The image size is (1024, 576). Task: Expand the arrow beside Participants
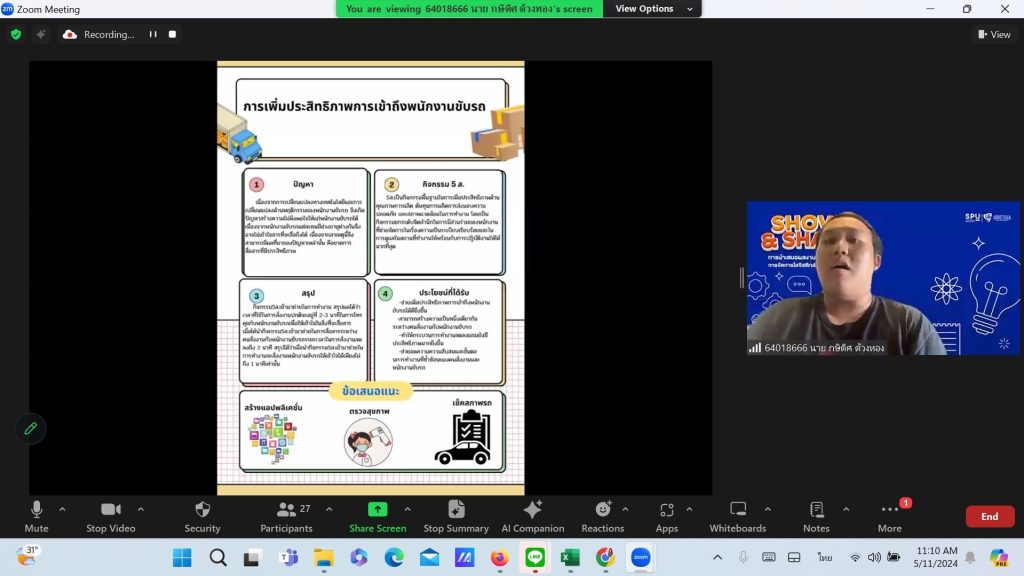(329, 509)
